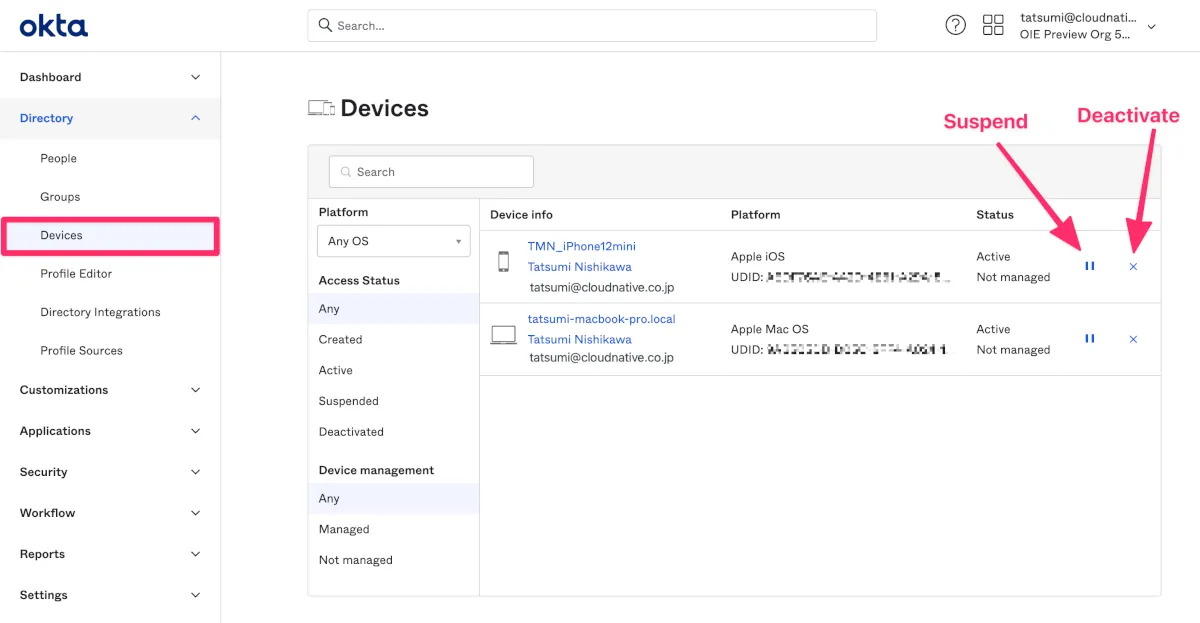The width and height of the screenshot is (1200, 623).
Task: Filter device management by Not managed
Action: 355,560
